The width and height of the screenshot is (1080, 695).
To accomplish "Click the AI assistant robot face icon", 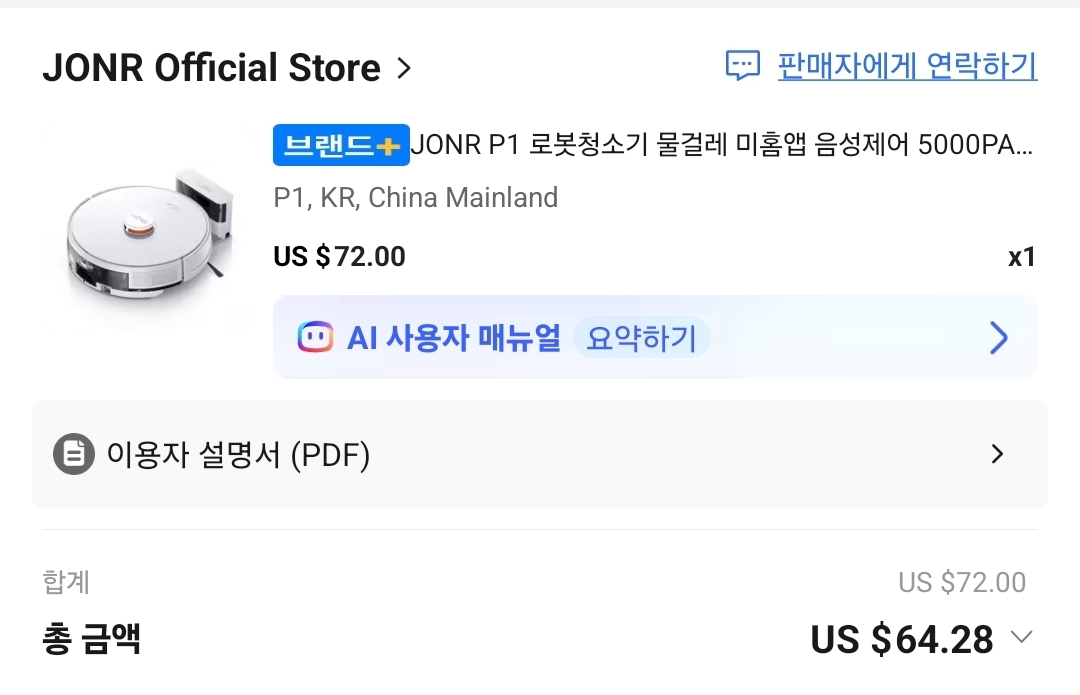I will pos(315,338).
